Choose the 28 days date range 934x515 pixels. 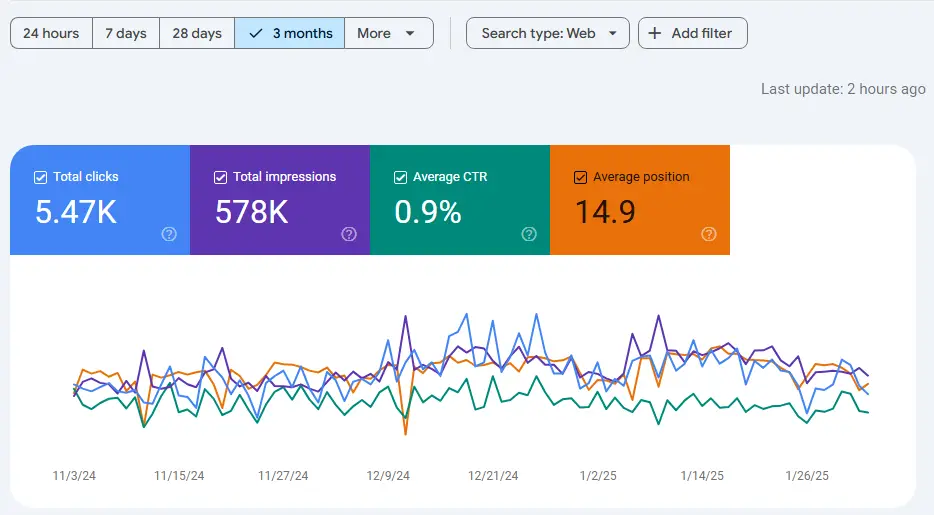click(197, 33)
